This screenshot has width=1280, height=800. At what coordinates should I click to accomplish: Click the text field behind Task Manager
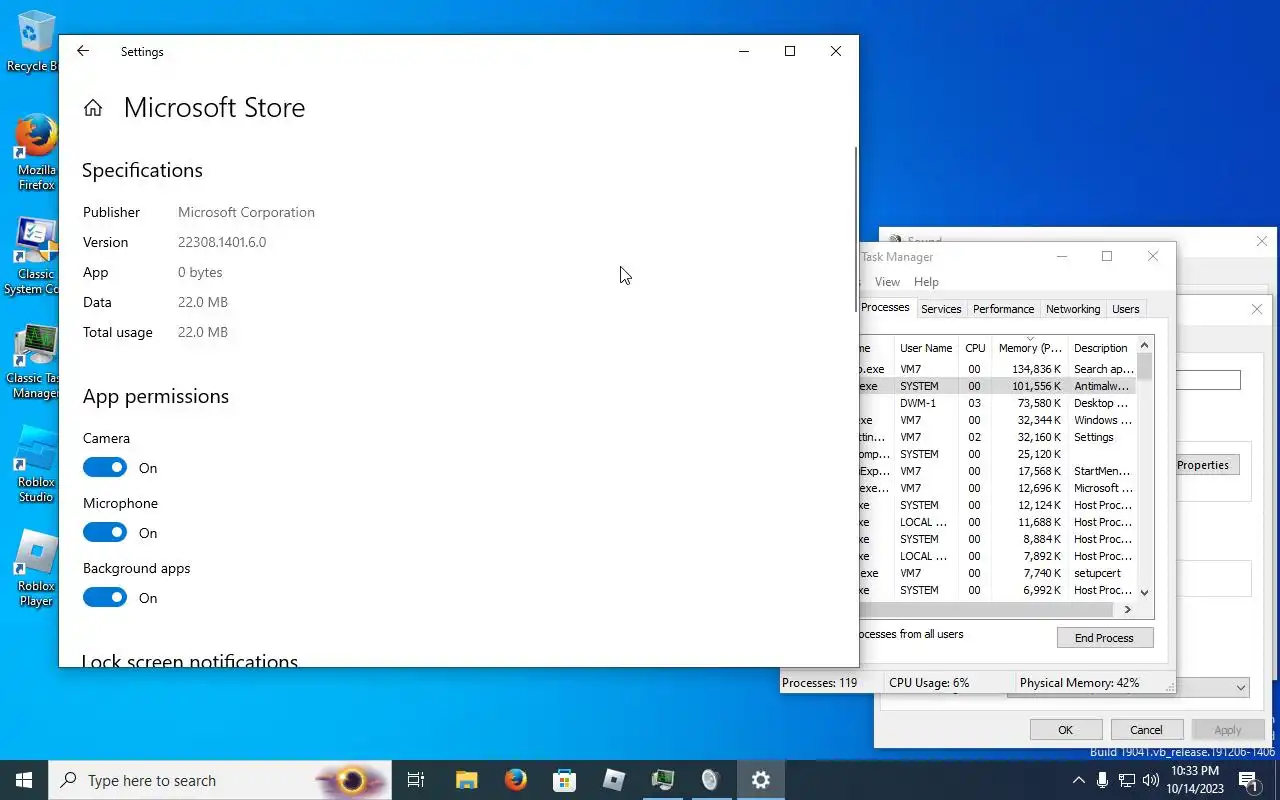click(1208, 380)
